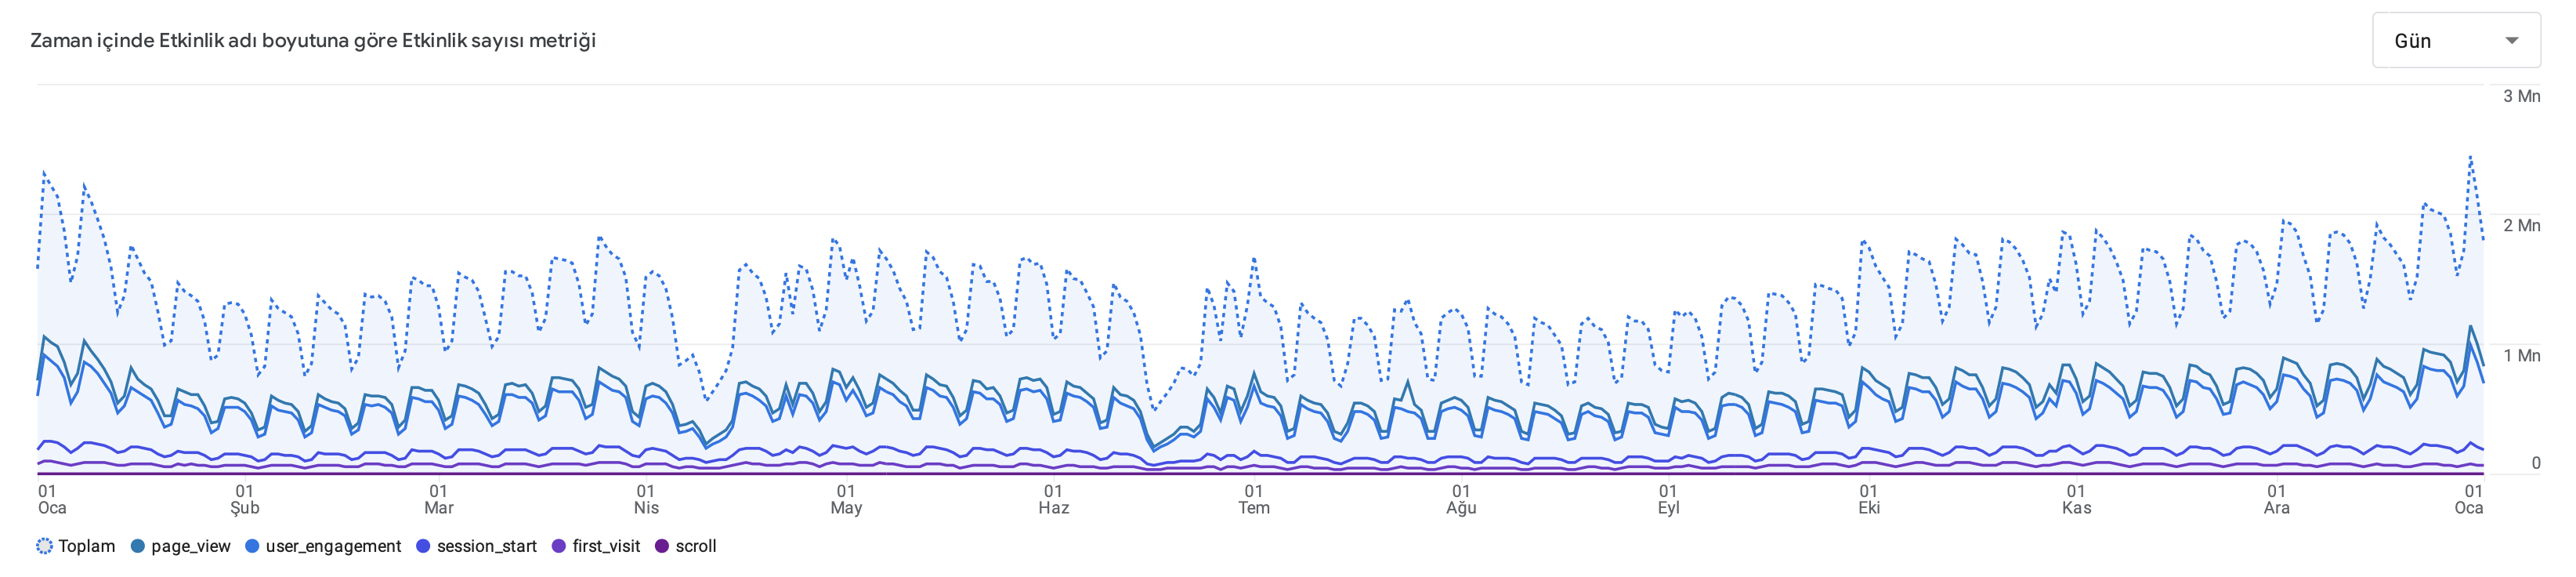This screenshot has height=577, width=2576.
Task: Hide the first_visit series via legend
Action: pyautogui.click(x=605, y=546)
